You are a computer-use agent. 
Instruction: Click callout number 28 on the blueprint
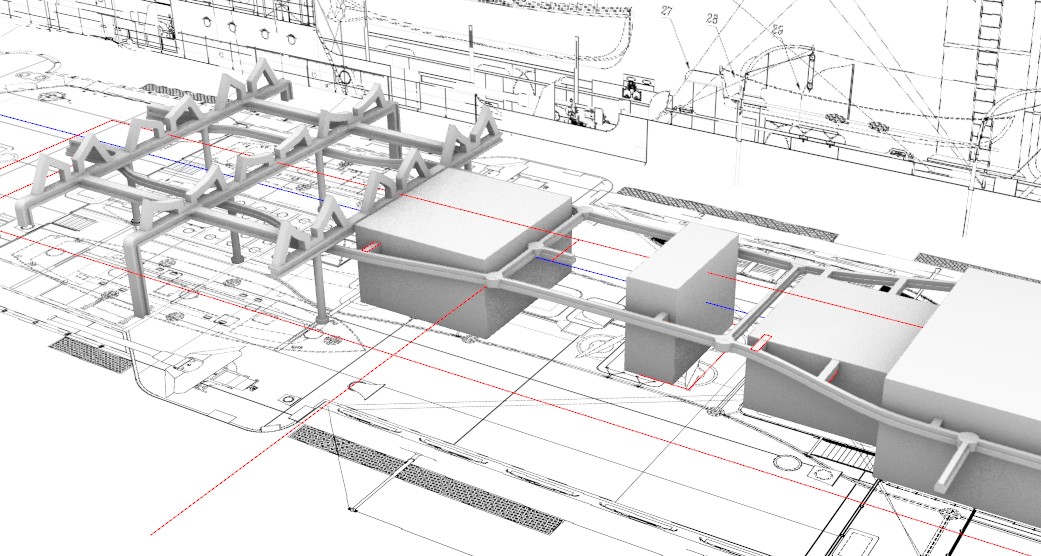coord(712,19)
